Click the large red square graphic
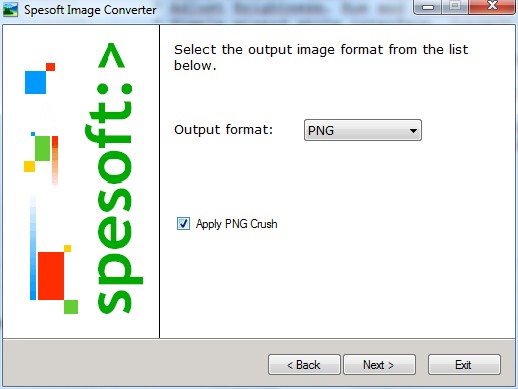The width and height of the screenshot is (518, 389). 51,276
